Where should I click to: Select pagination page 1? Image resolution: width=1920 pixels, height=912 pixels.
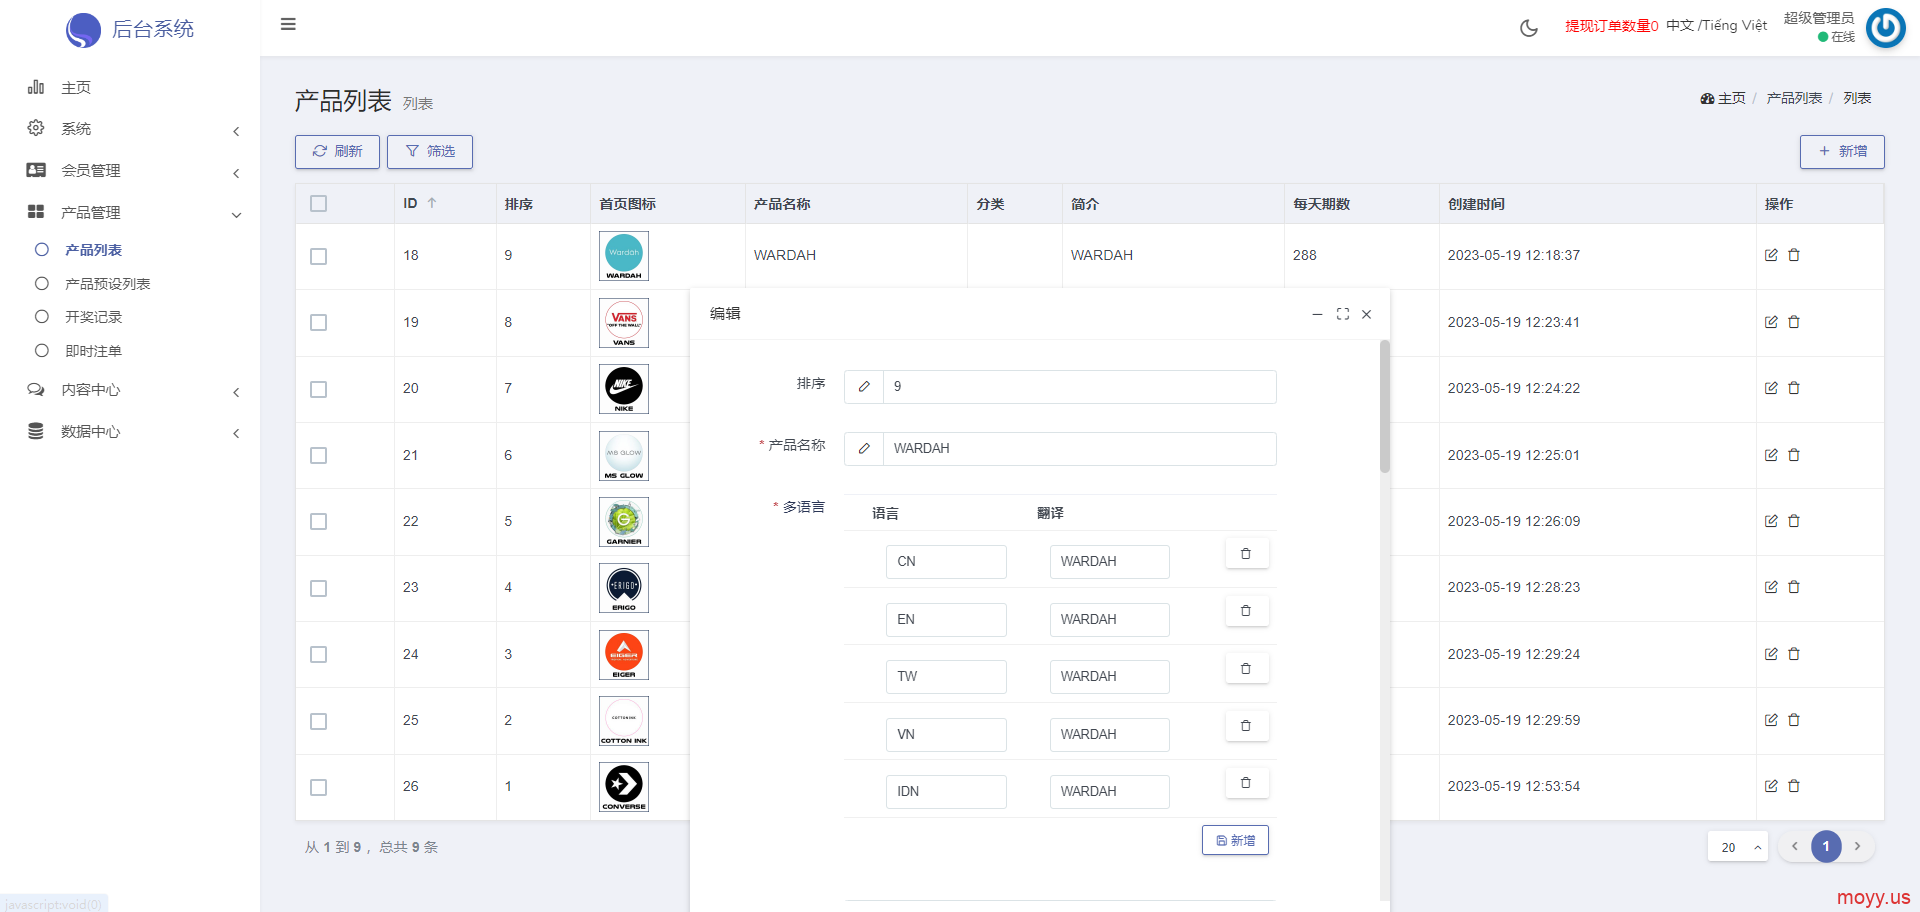1826,847
